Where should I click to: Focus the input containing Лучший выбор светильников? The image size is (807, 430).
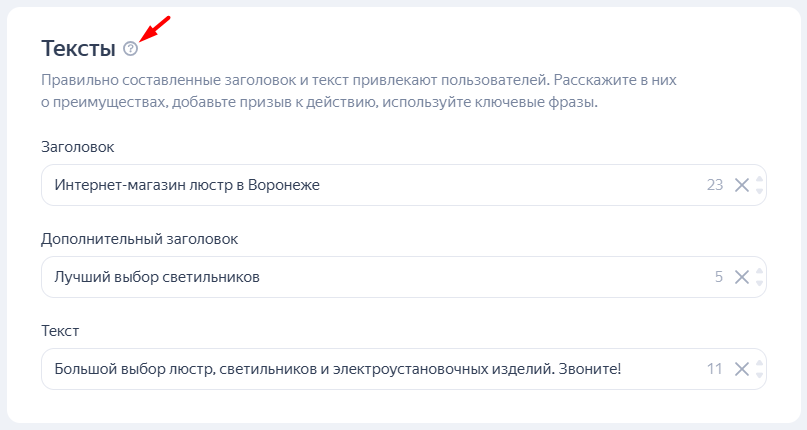coord(376,277)
